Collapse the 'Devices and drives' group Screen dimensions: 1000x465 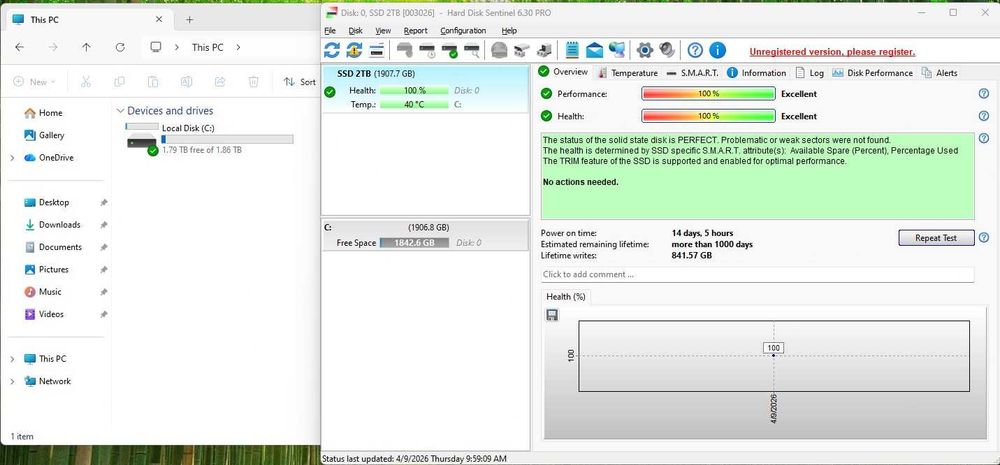point(120,111)
